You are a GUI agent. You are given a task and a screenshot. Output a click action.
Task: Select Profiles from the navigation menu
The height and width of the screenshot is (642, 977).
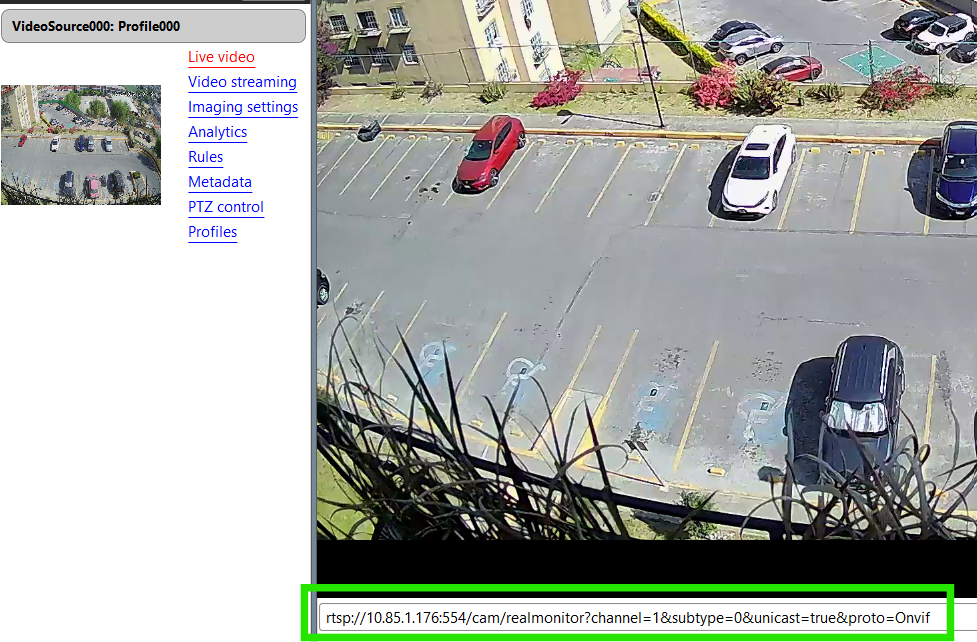[x=212, y=232]
